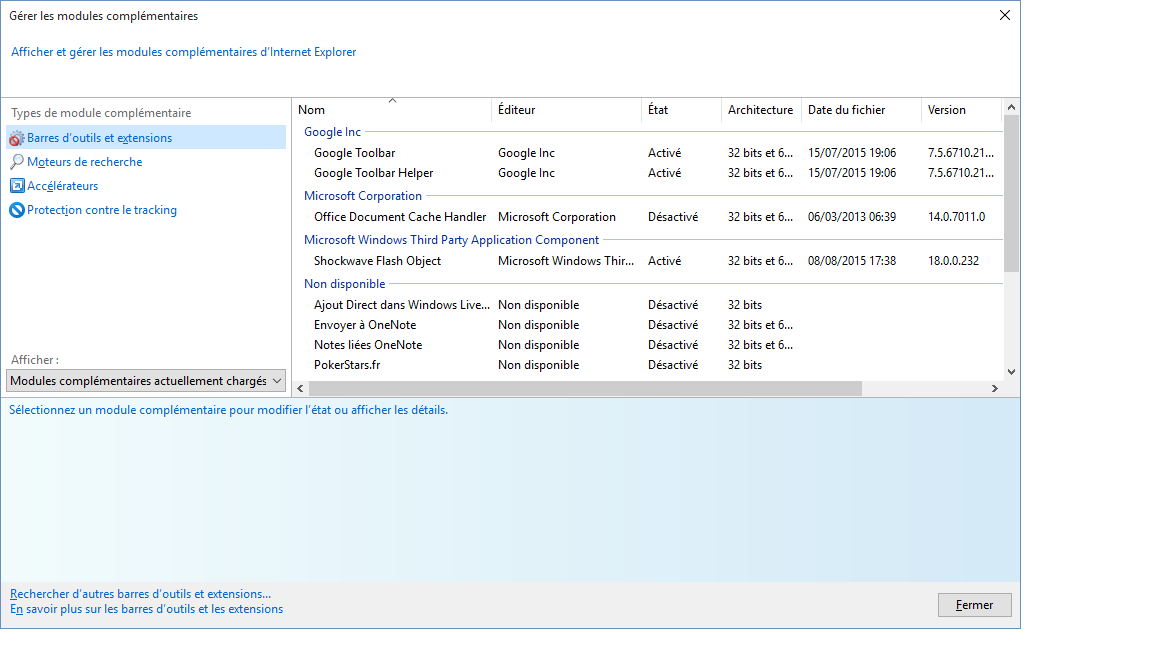Select the Shockwave Flash Object add-on
1152x648 pixels.
click(649, 262)
